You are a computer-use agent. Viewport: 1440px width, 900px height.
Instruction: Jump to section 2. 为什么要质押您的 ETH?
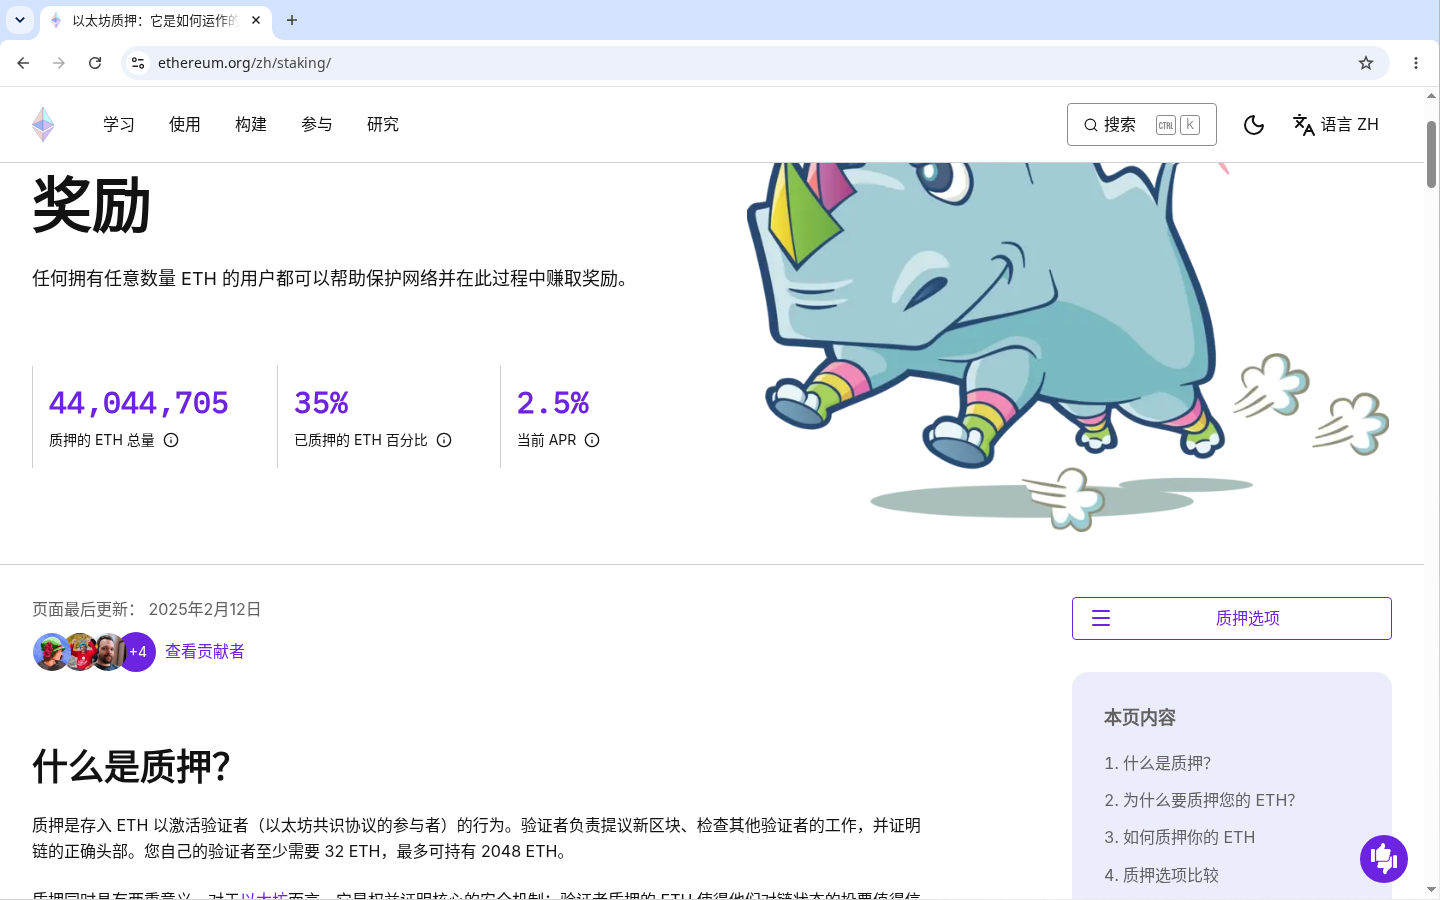pyautogui.click(x=1200, y=800)
